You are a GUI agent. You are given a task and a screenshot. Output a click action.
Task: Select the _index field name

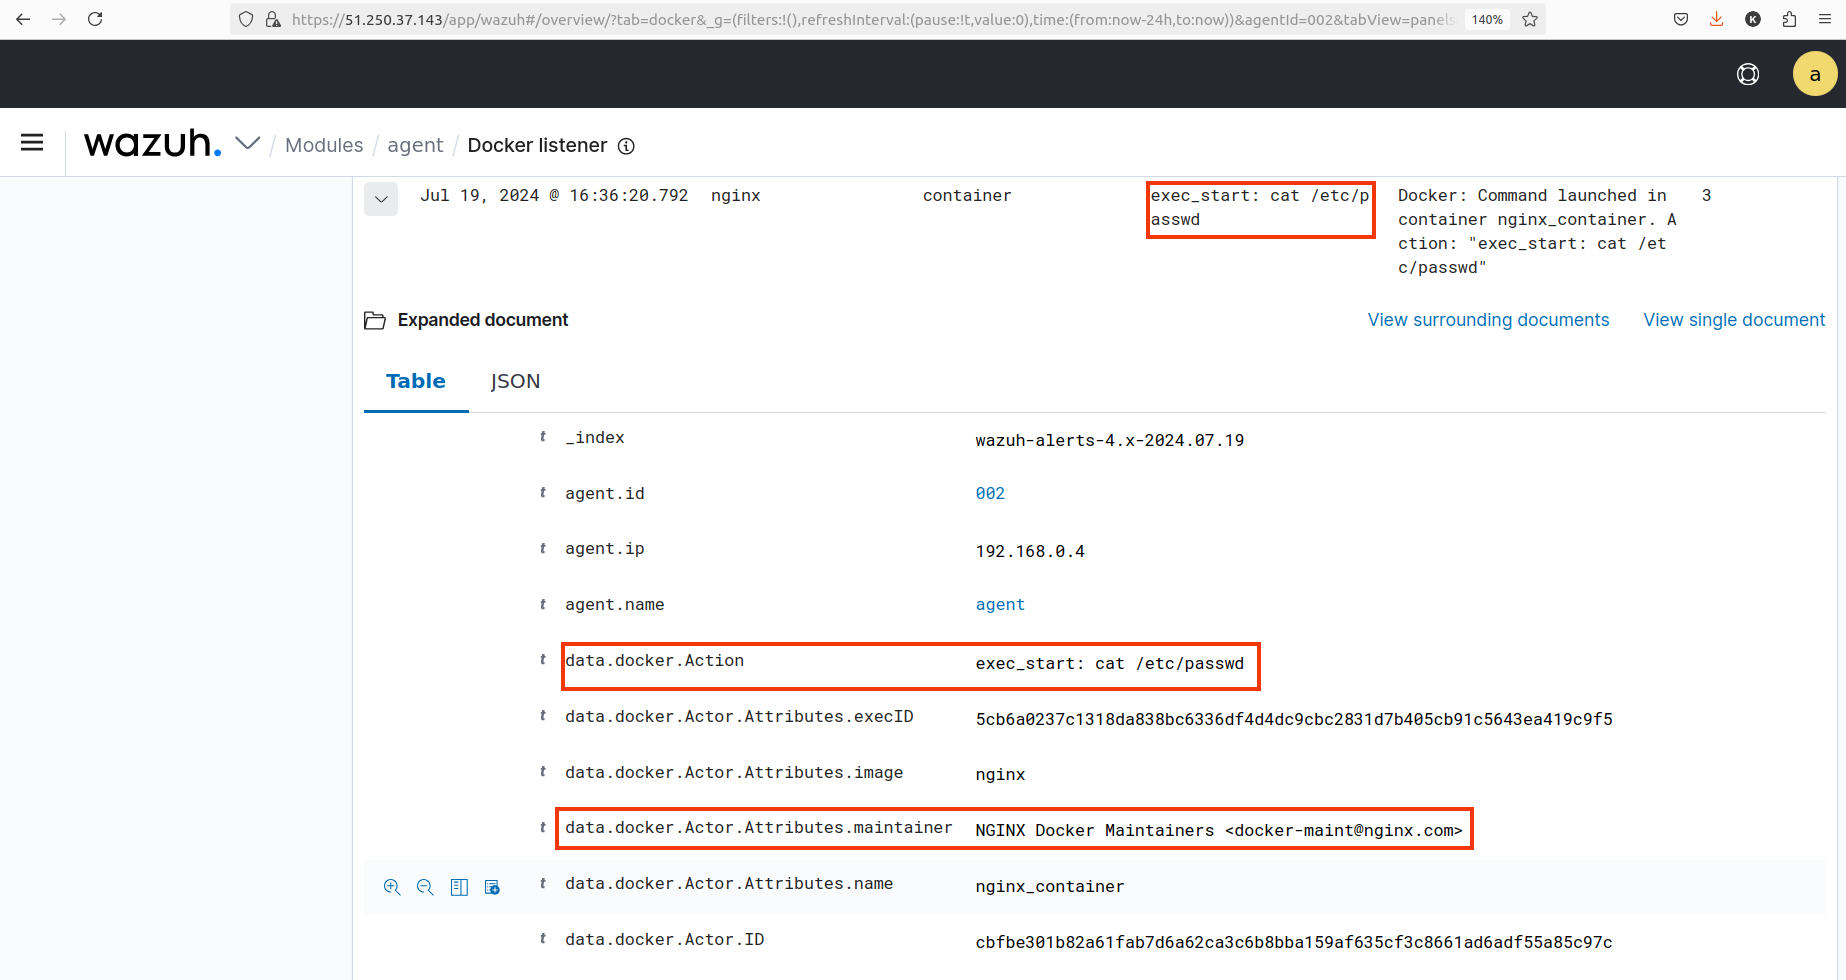[x=594, y=437]
